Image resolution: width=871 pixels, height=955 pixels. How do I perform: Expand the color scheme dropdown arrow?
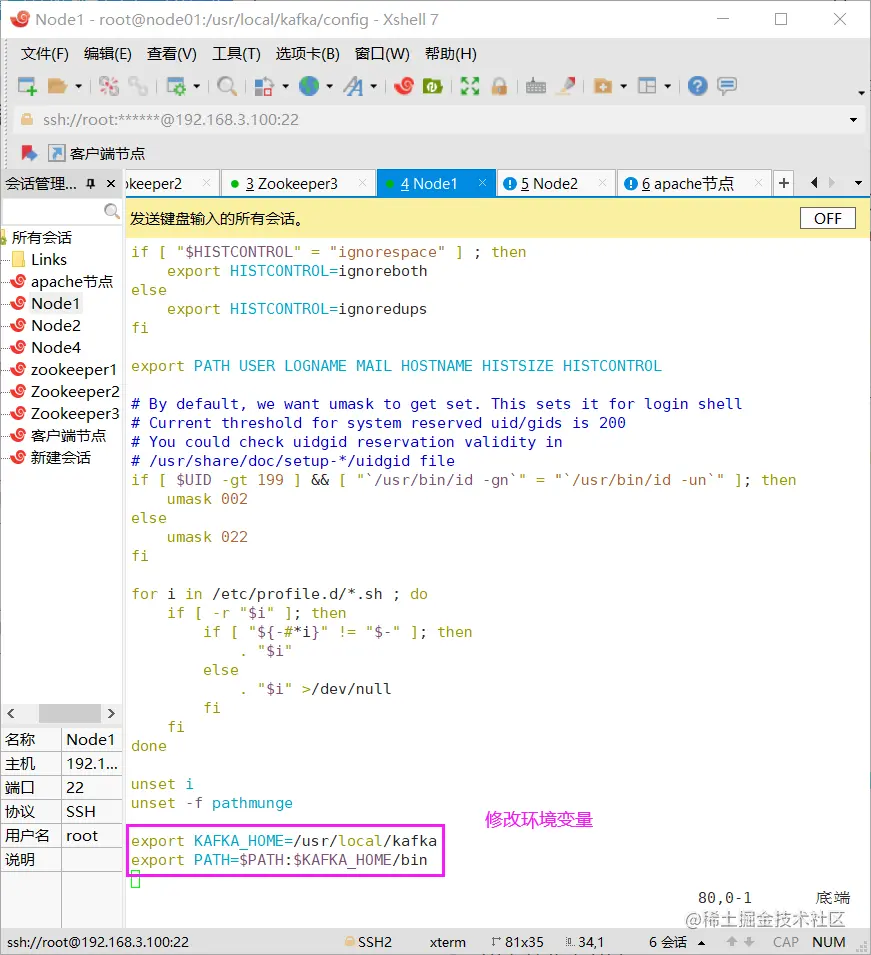pyautogui.click(x=285, y=86)
